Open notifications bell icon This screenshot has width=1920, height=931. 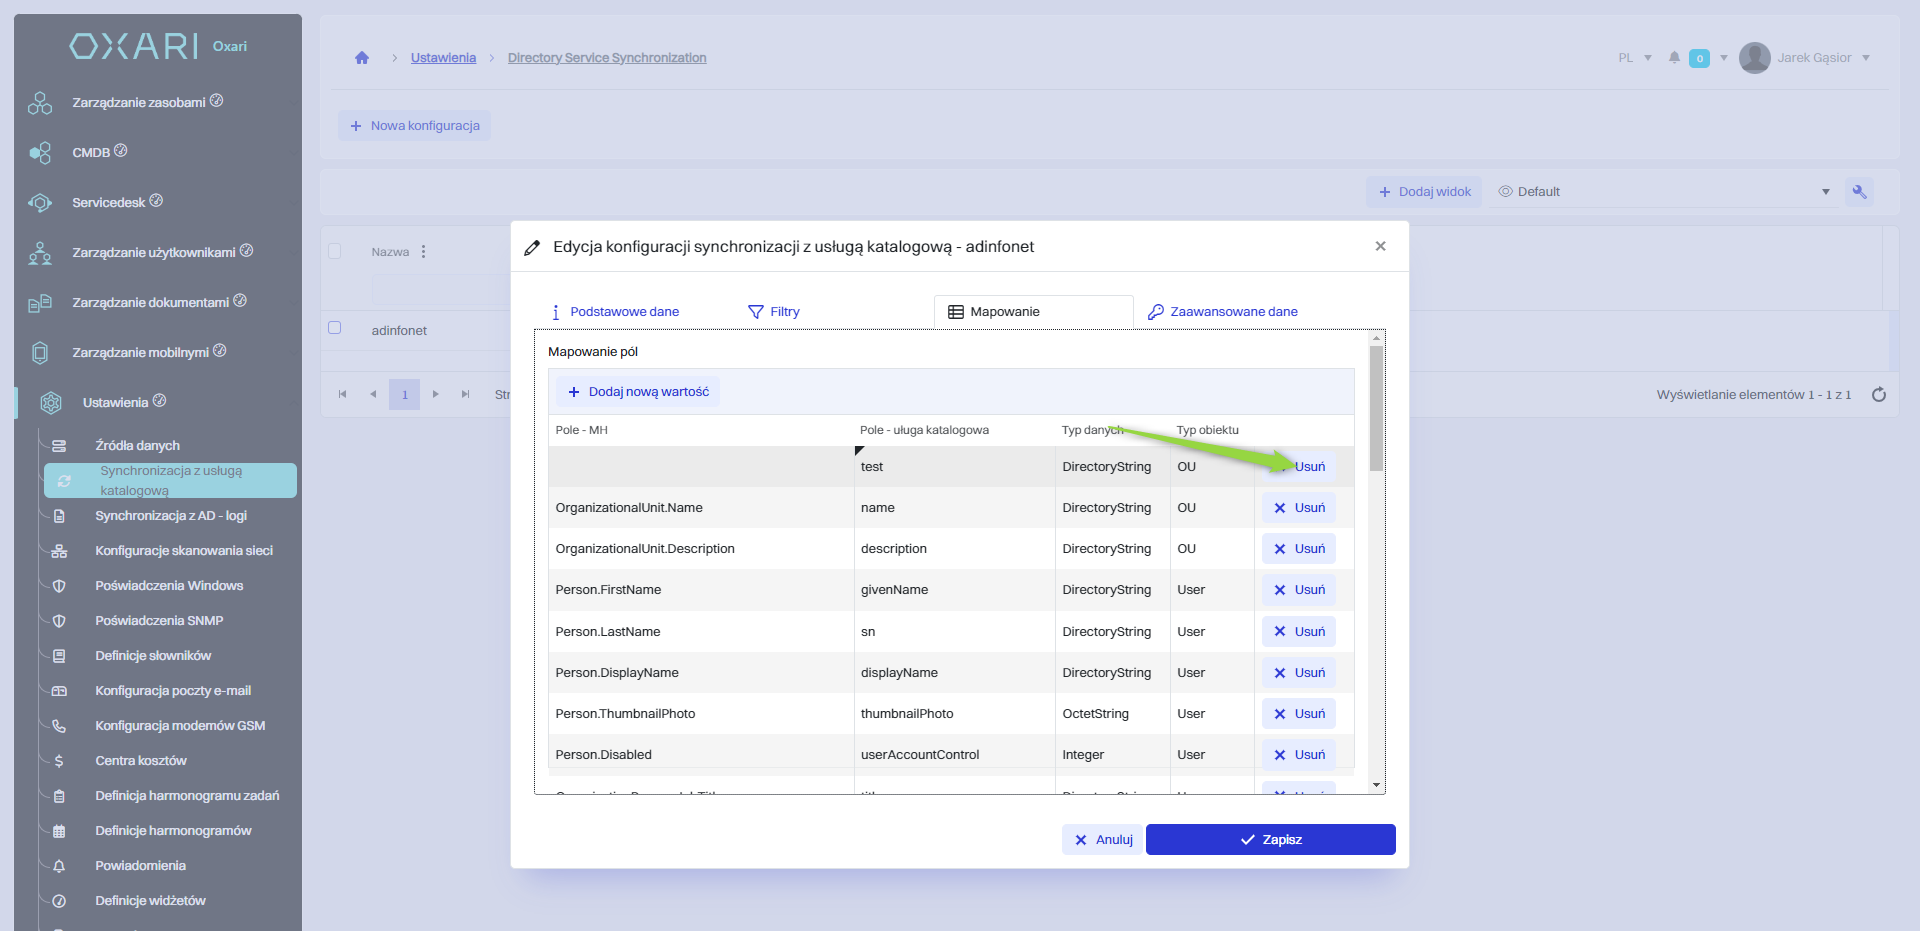point(1674,58)
